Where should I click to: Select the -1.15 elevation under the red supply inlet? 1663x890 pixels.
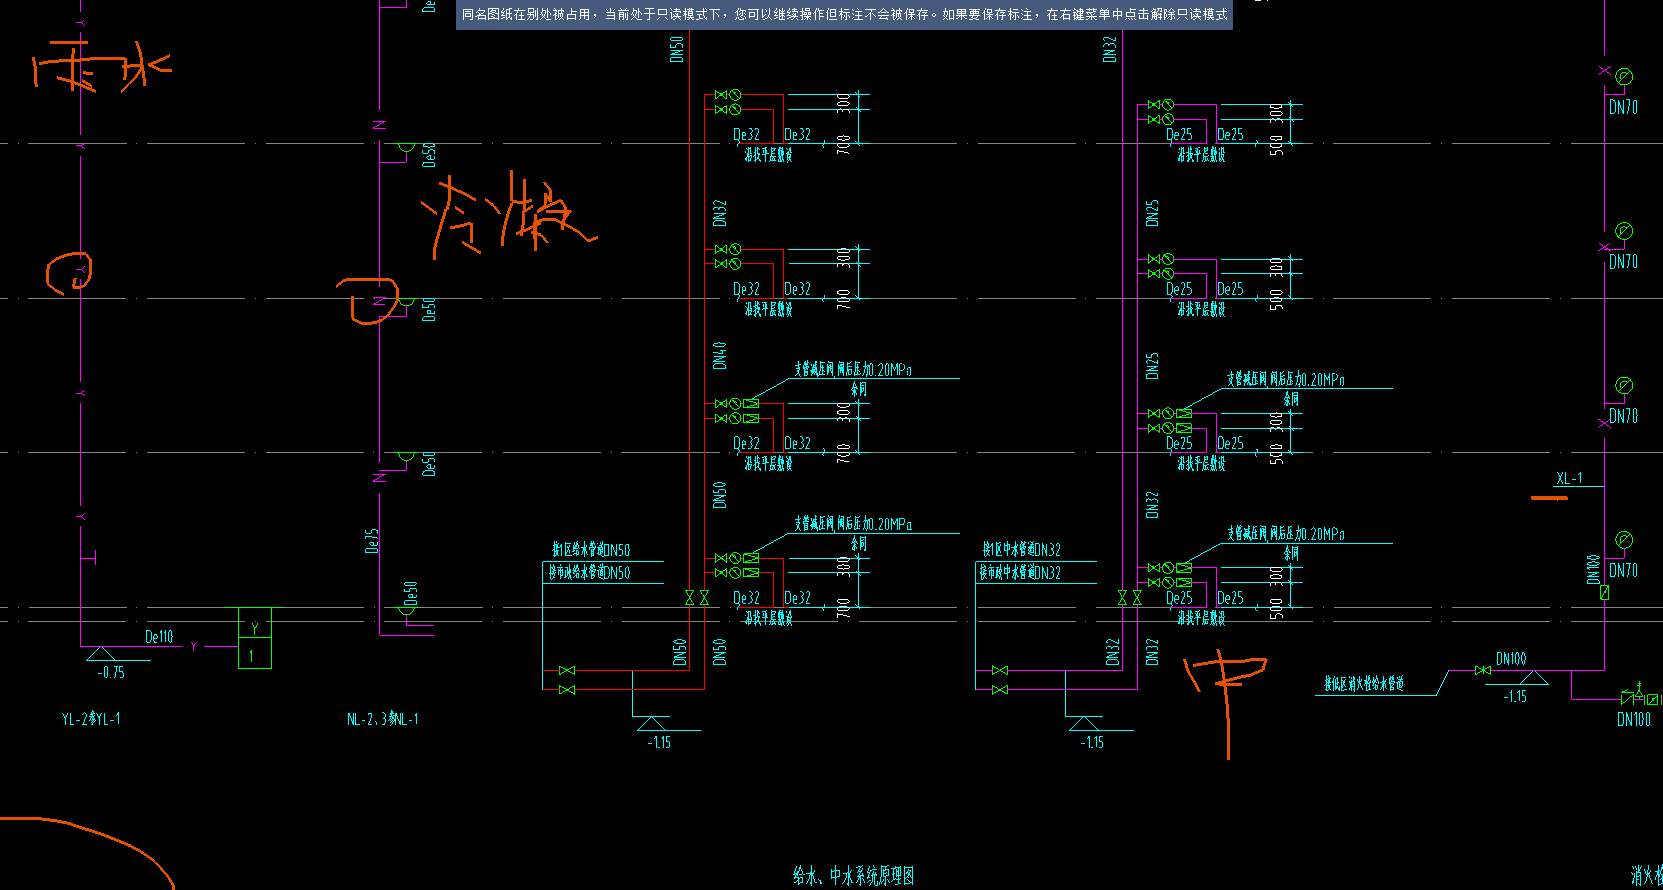point(659,743)
